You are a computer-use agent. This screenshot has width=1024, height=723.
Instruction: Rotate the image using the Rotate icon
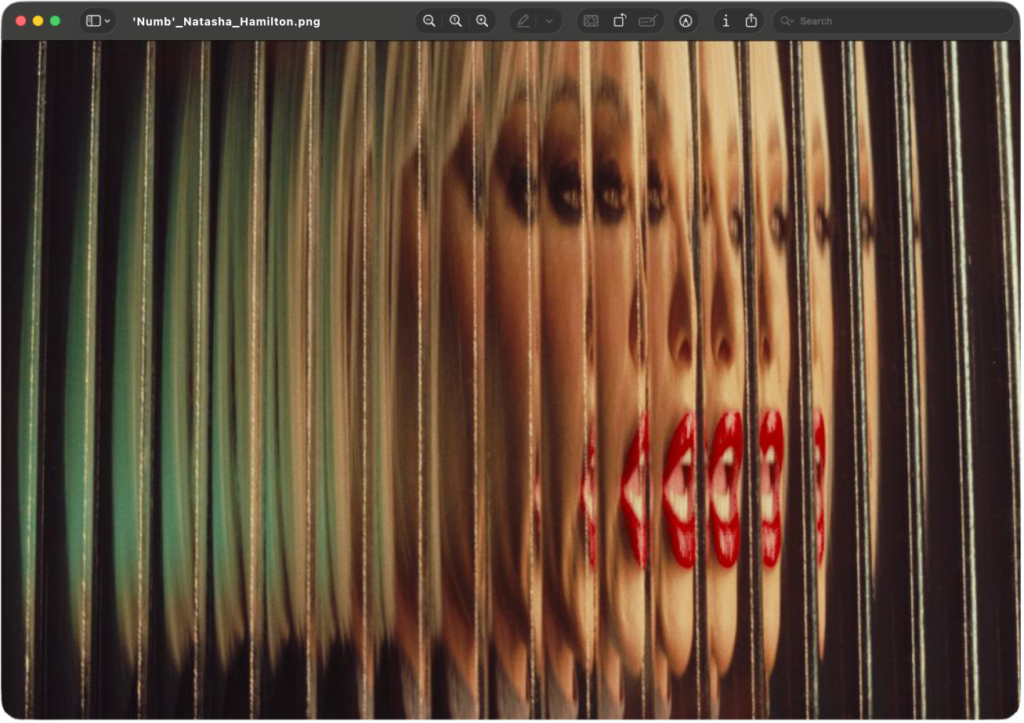pyautogui.click(x=619, y=21)
